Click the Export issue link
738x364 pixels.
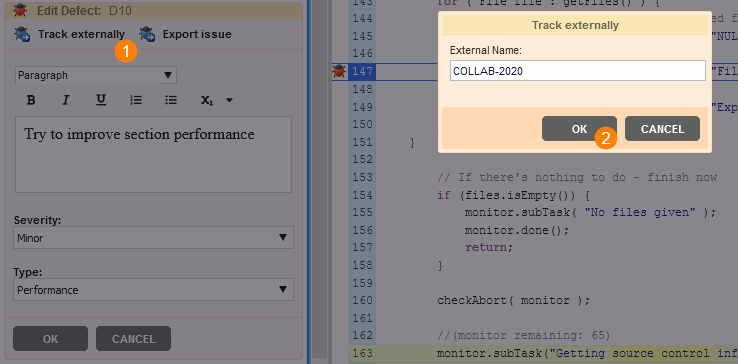[x=197, y=34]
